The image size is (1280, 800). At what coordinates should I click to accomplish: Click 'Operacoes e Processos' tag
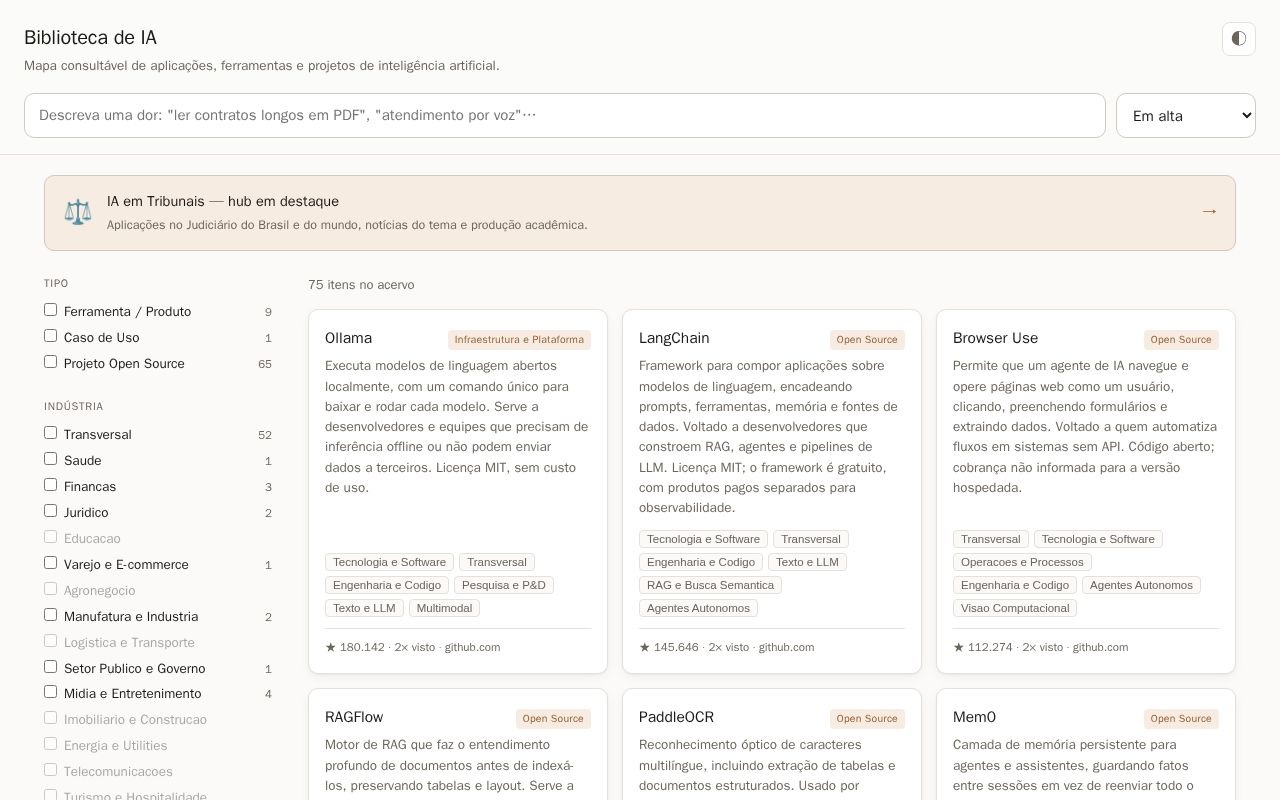(x=1022, y=562)
